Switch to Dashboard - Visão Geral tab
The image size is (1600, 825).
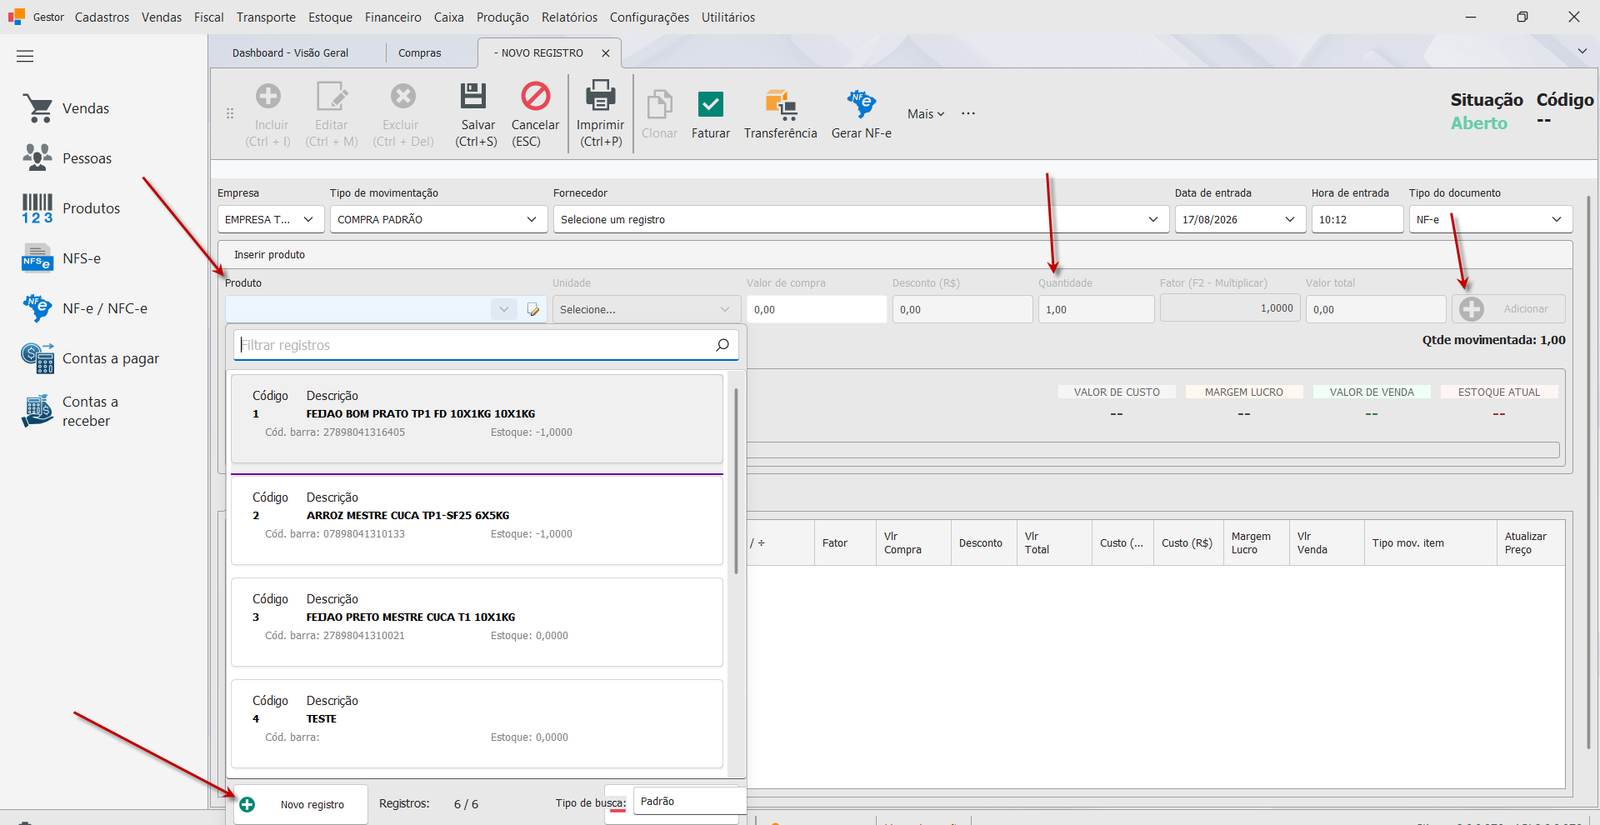pos(290,53)
